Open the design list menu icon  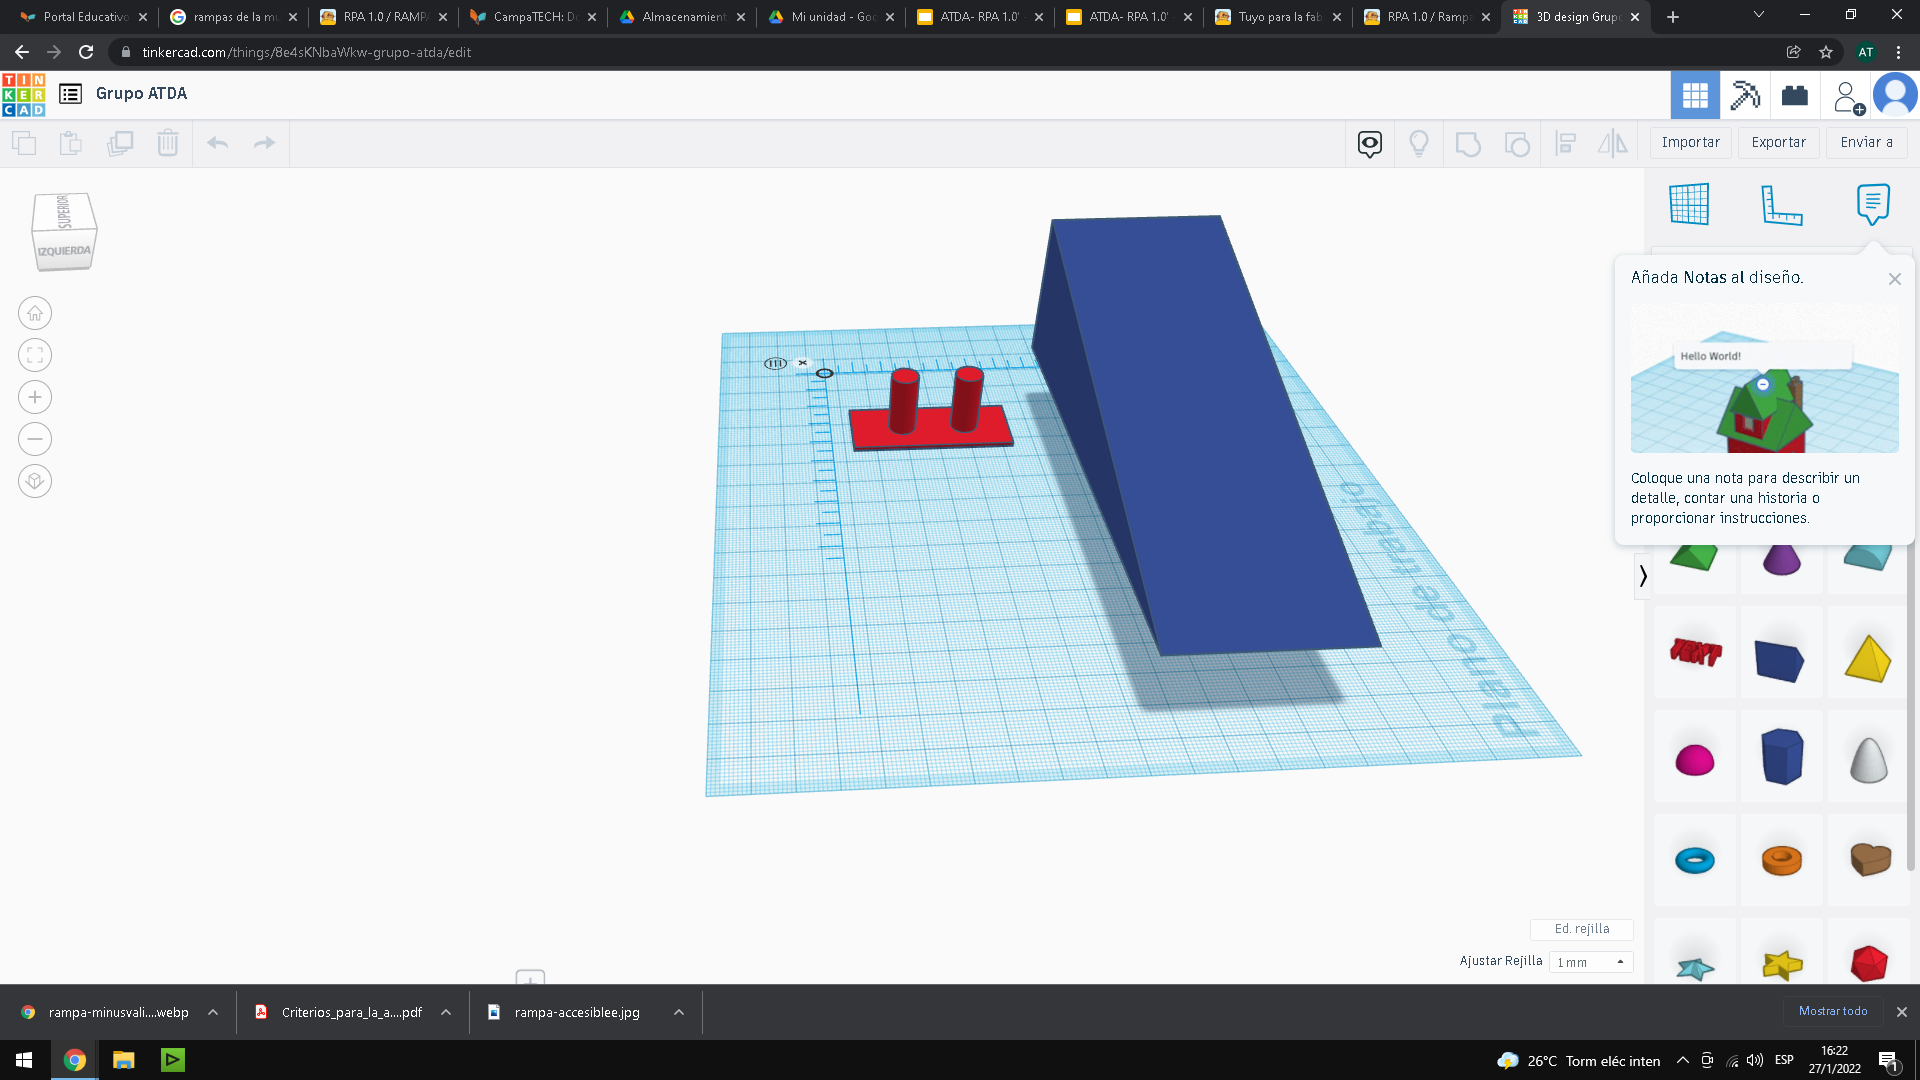pos(70,94)
